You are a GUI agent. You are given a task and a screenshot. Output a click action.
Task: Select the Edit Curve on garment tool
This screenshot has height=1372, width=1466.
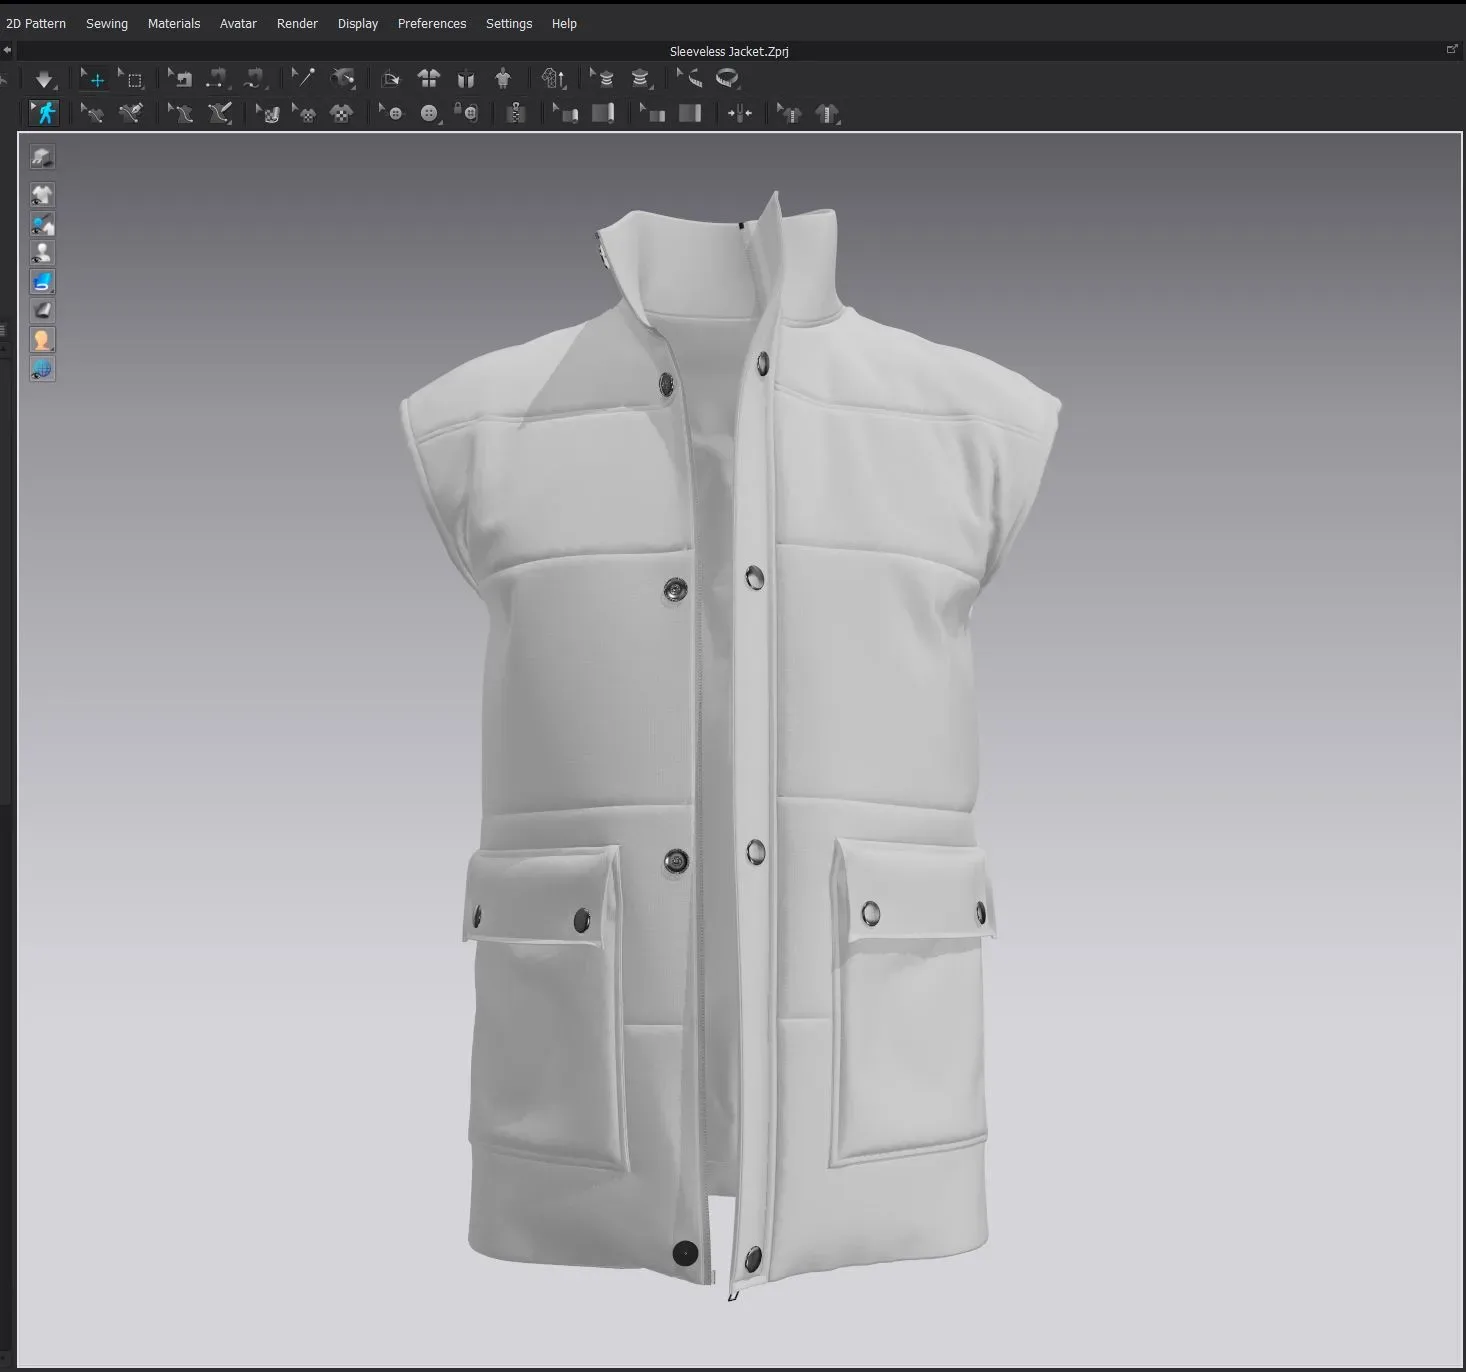tap(92, 113)
